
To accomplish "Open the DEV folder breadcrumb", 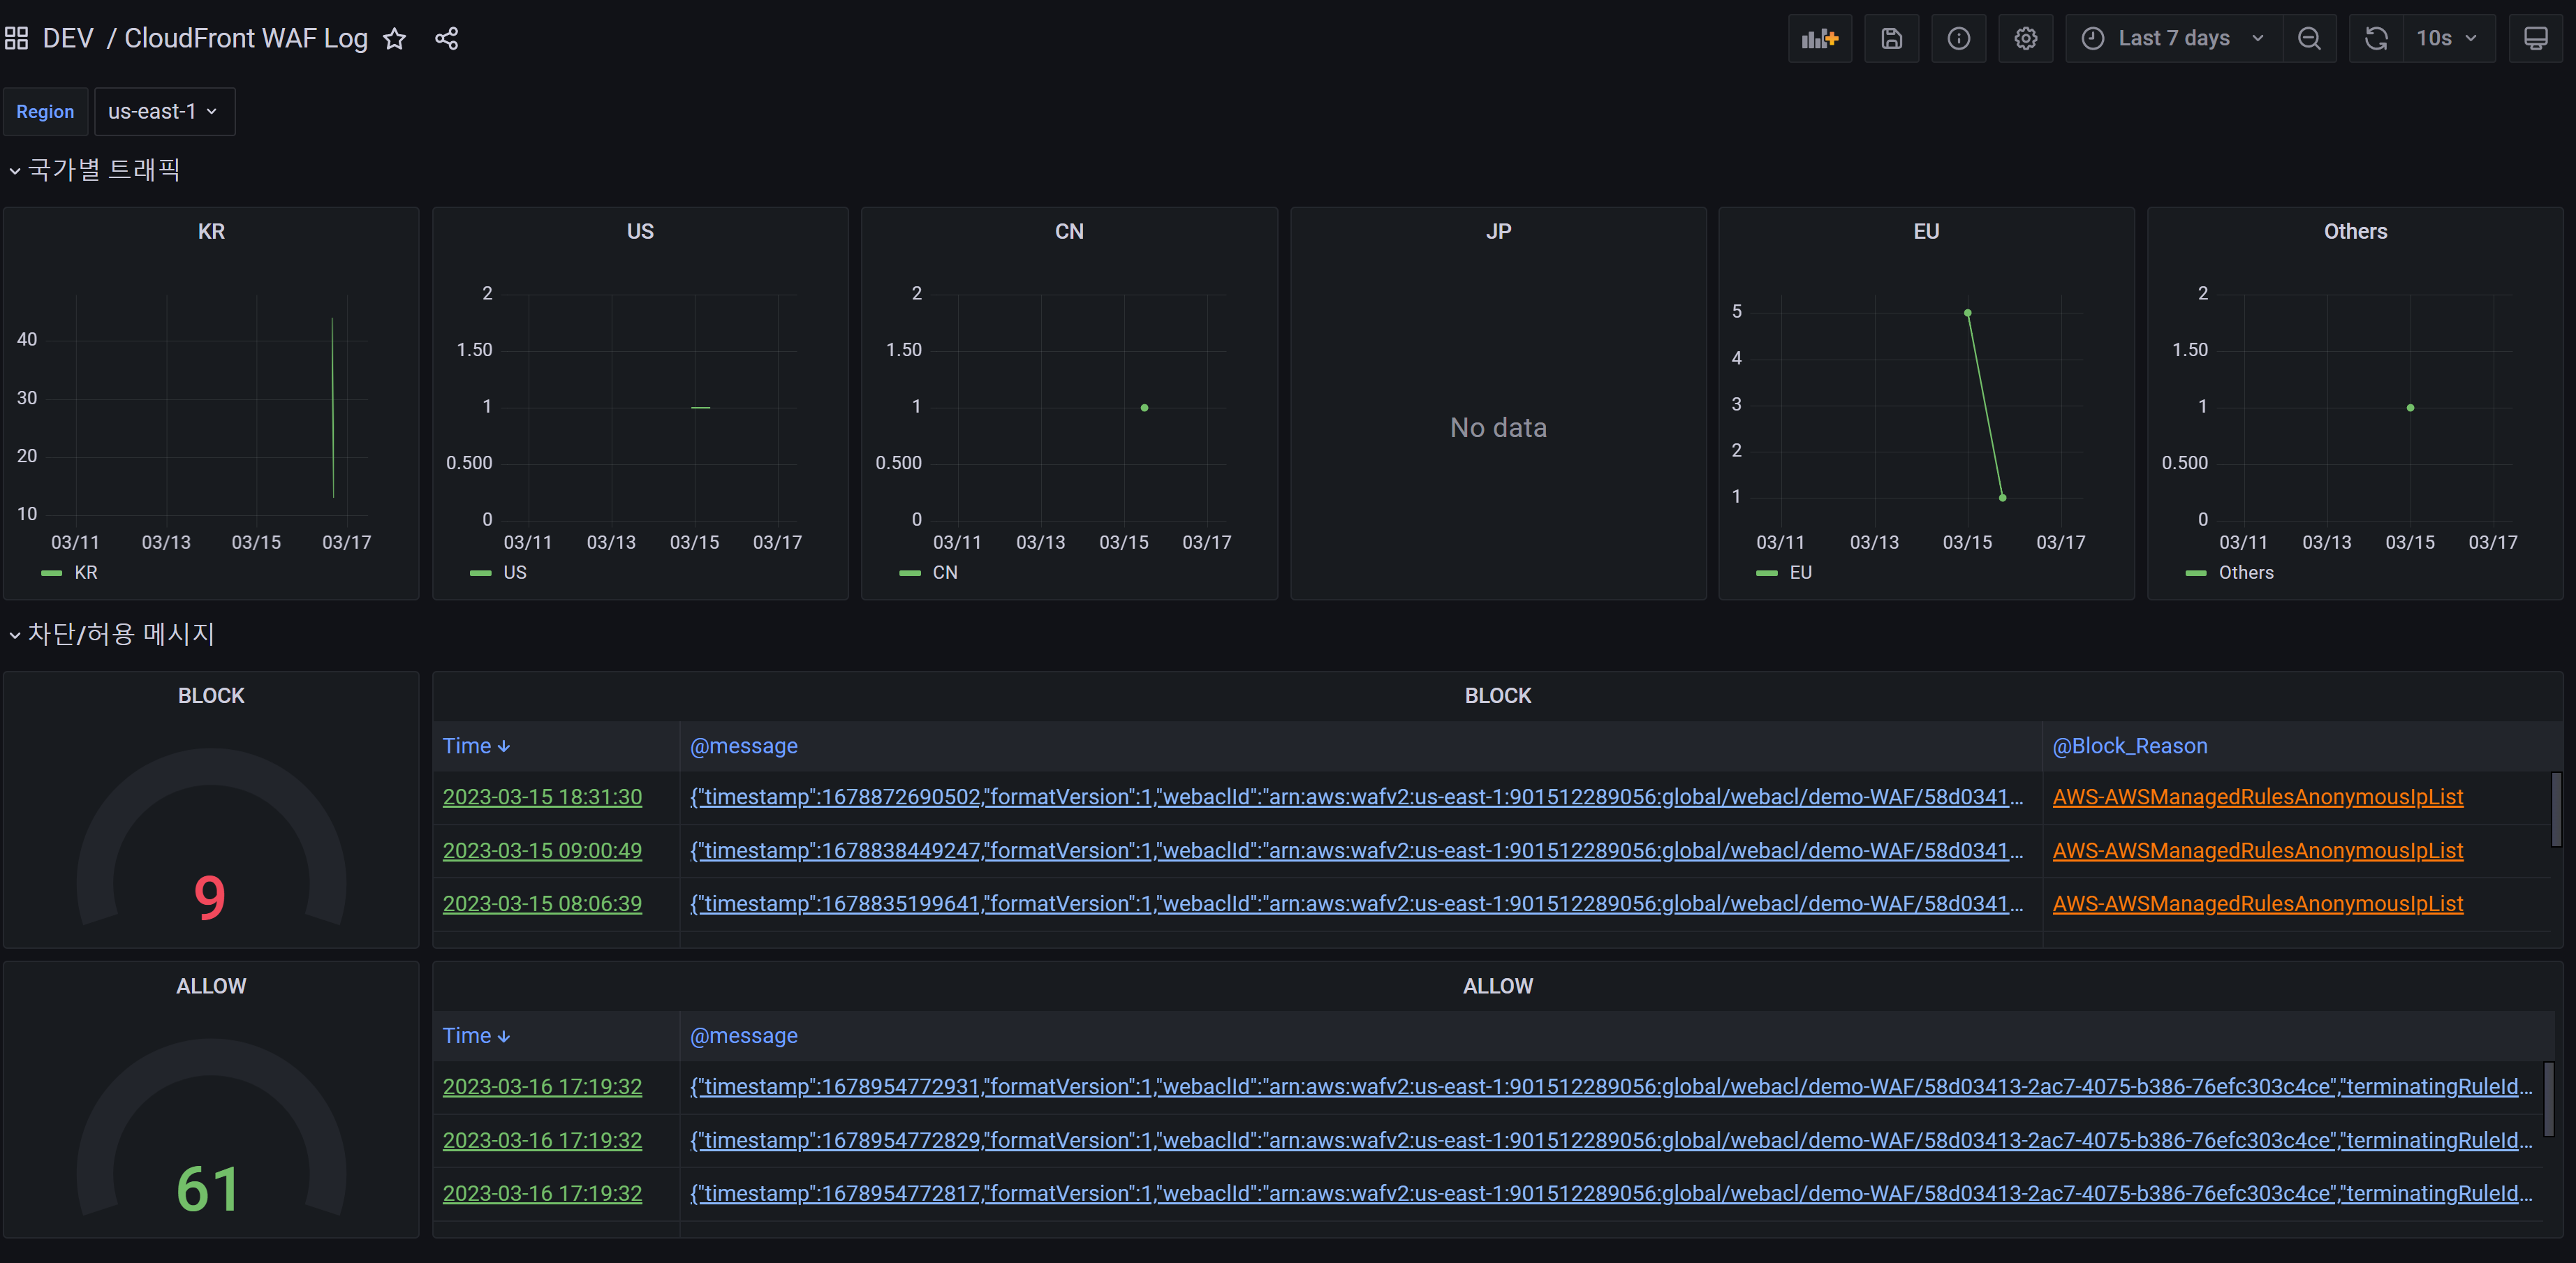I will coord(68,38).
